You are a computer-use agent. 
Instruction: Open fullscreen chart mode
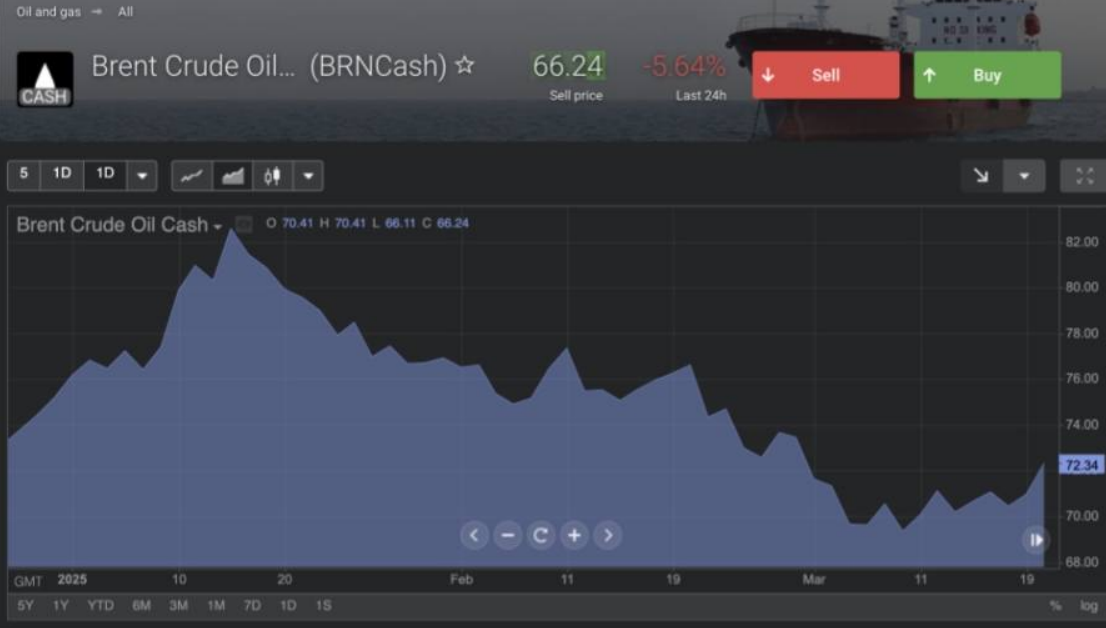pos(1084,176)
